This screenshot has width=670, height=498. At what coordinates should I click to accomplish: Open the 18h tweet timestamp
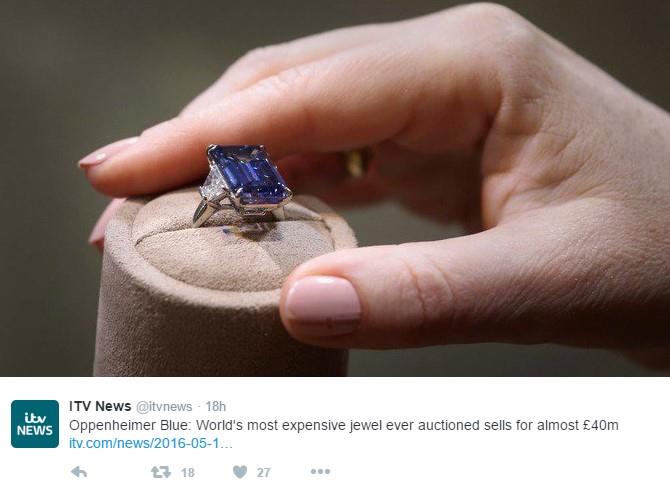click(215, 406)
